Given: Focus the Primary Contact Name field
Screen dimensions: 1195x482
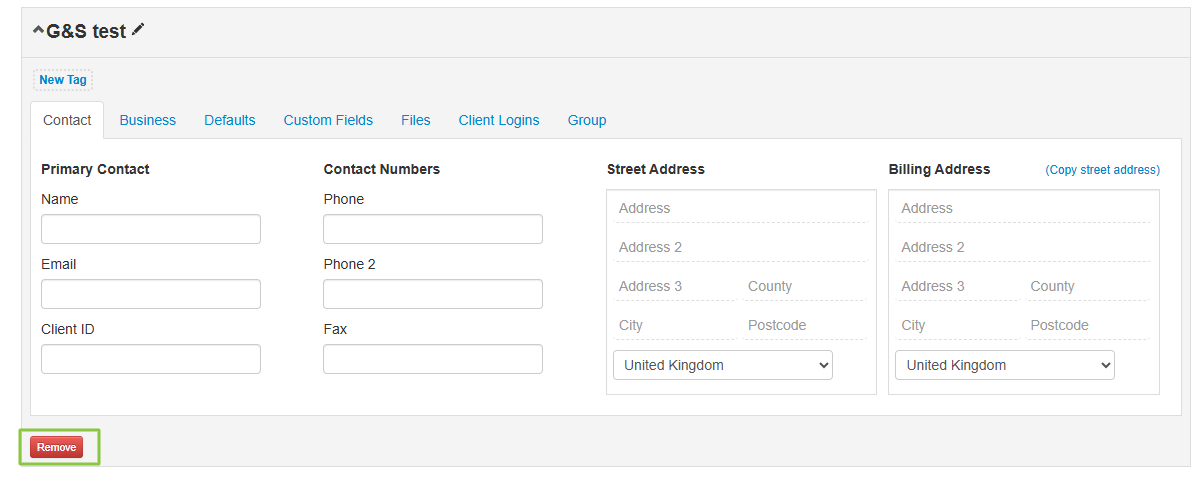Looking at the screenshot, I should (151, 229).
